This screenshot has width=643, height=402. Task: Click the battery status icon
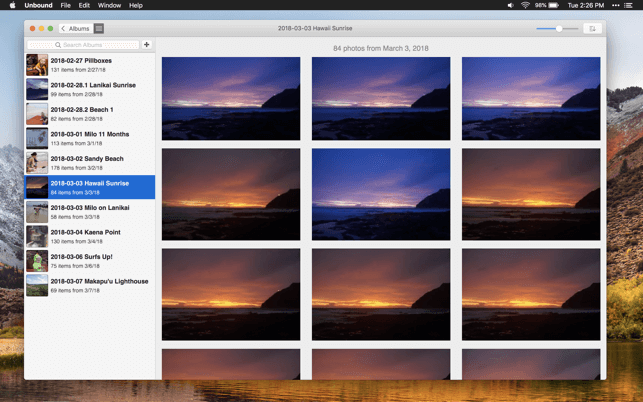[553, 5]
